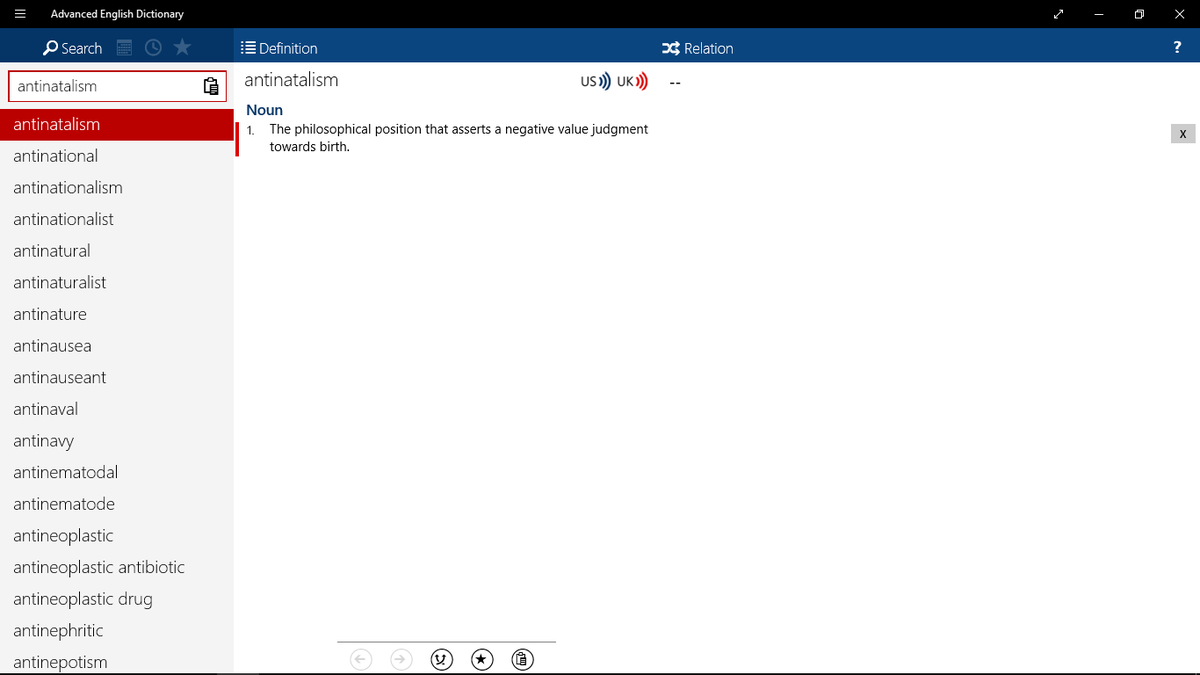Image resolution: width=1200 pixels, height=675 pixels.
Task: Paste clipboard into search field
Action: point(211,86)
